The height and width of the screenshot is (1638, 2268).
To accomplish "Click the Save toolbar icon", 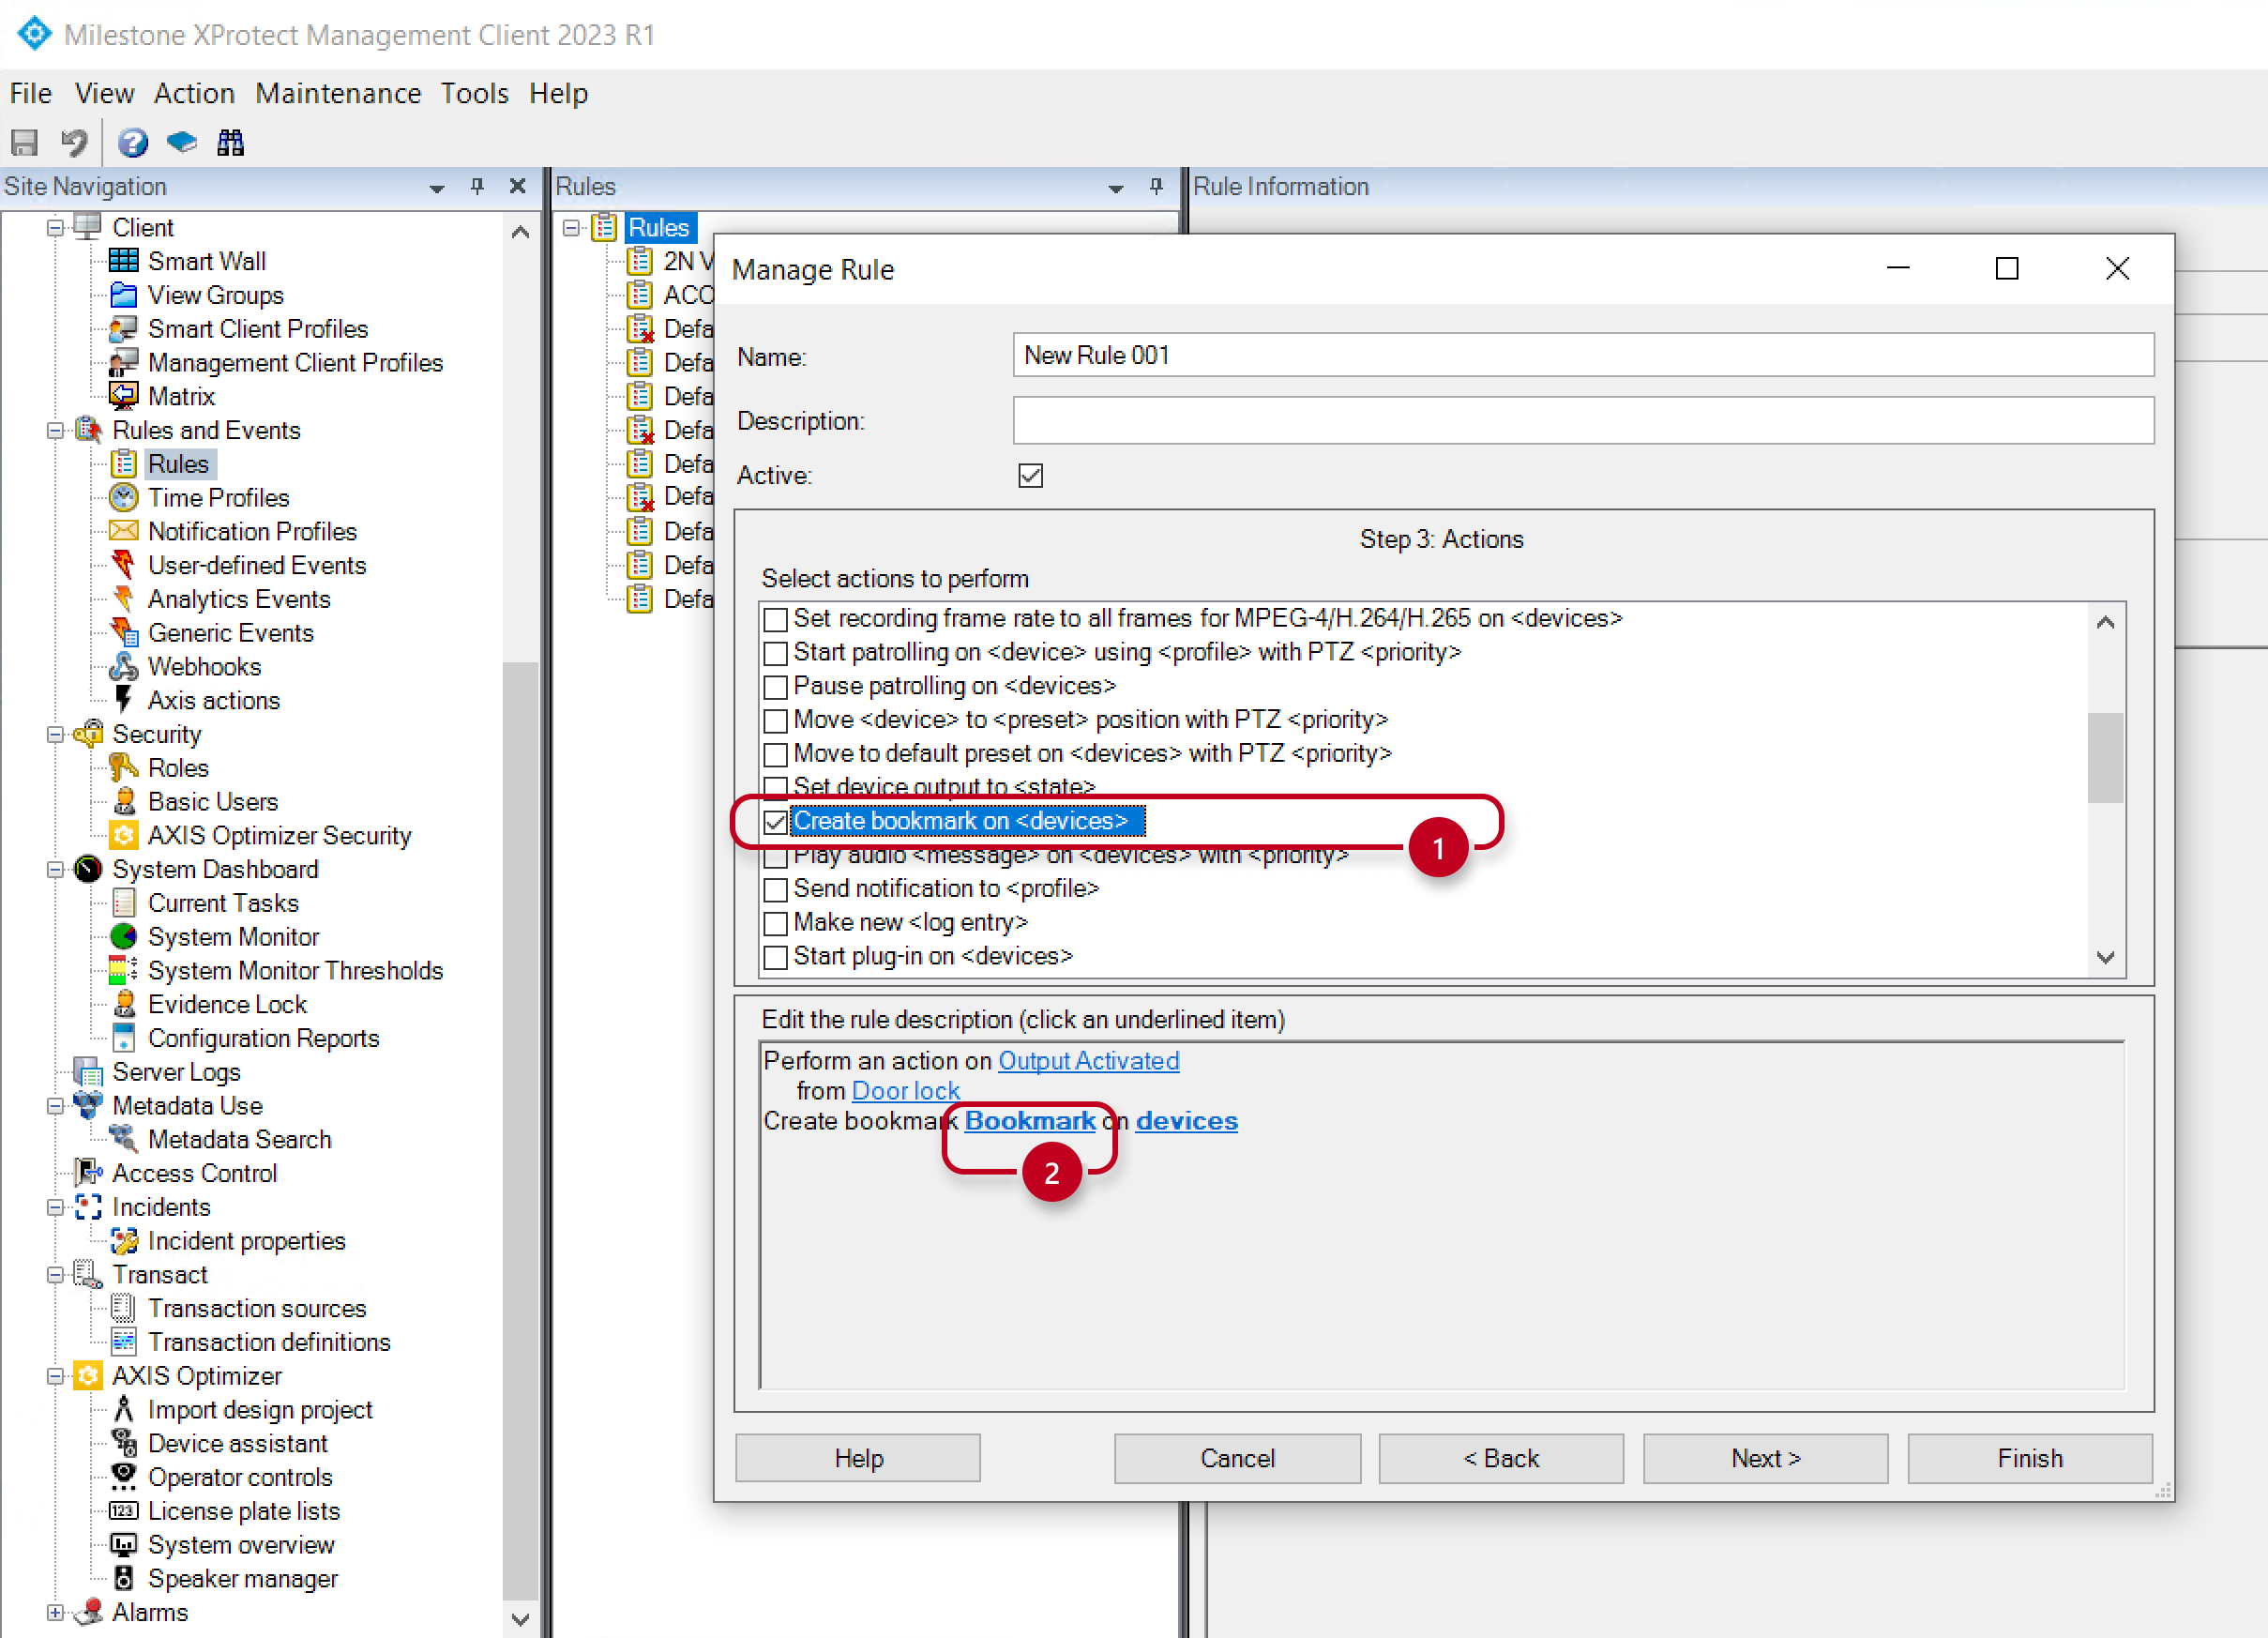I will pos(25,143).
